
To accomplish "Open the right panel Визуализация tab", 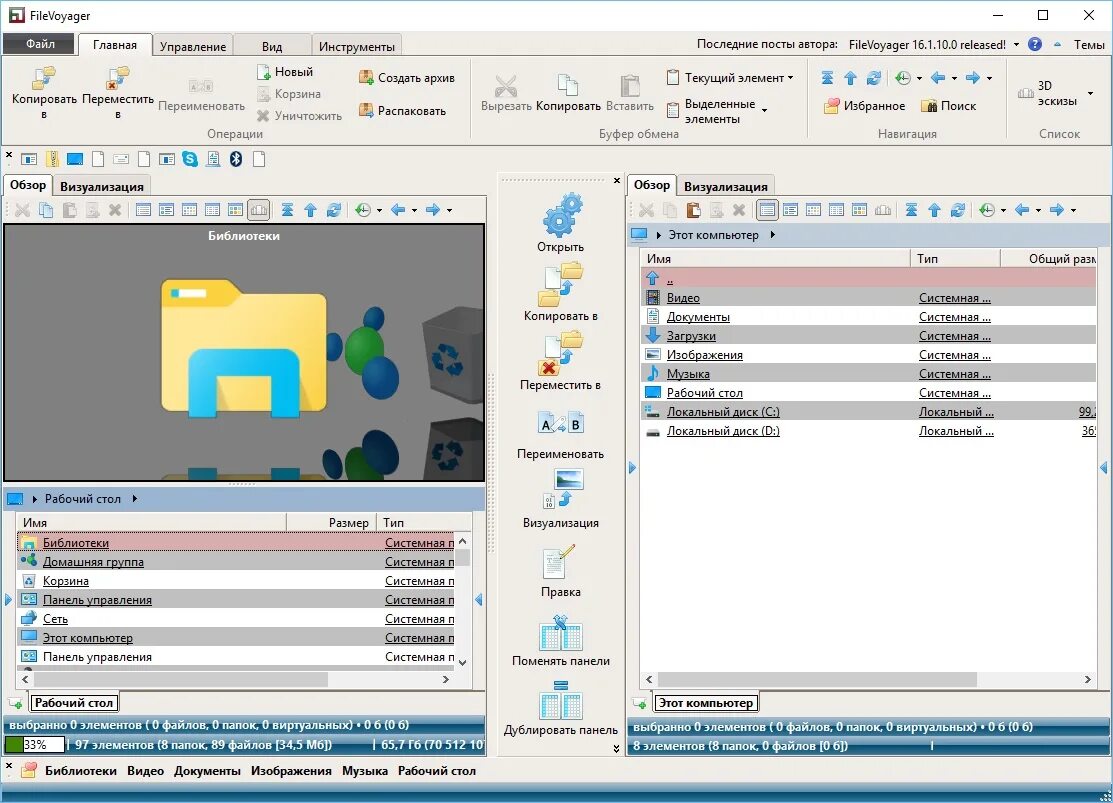I will 725,187.
